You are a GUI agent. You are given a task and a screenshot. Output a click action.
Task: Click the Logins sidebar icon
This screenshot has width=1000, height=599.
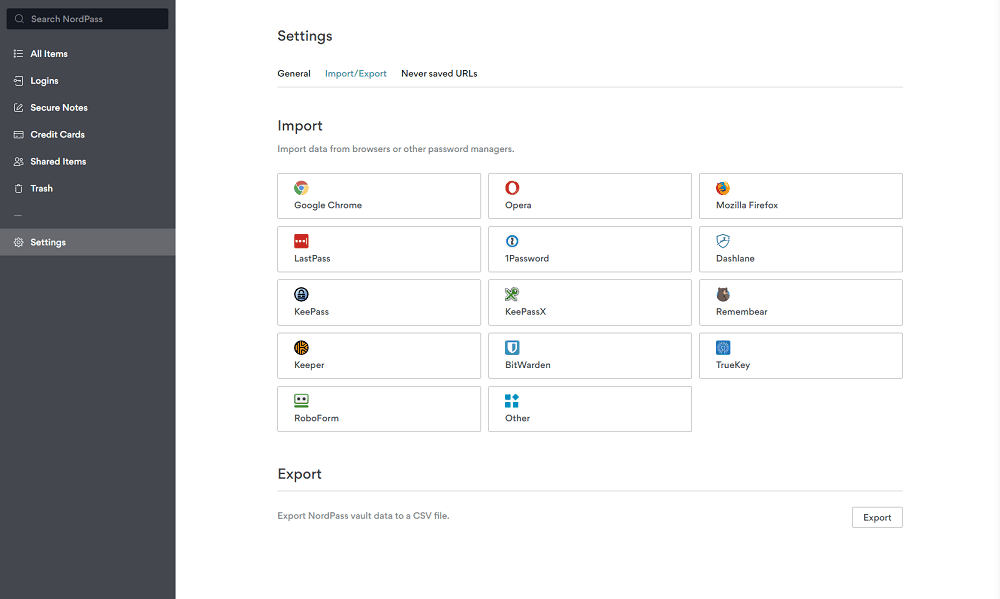click(x=18, y=81)
